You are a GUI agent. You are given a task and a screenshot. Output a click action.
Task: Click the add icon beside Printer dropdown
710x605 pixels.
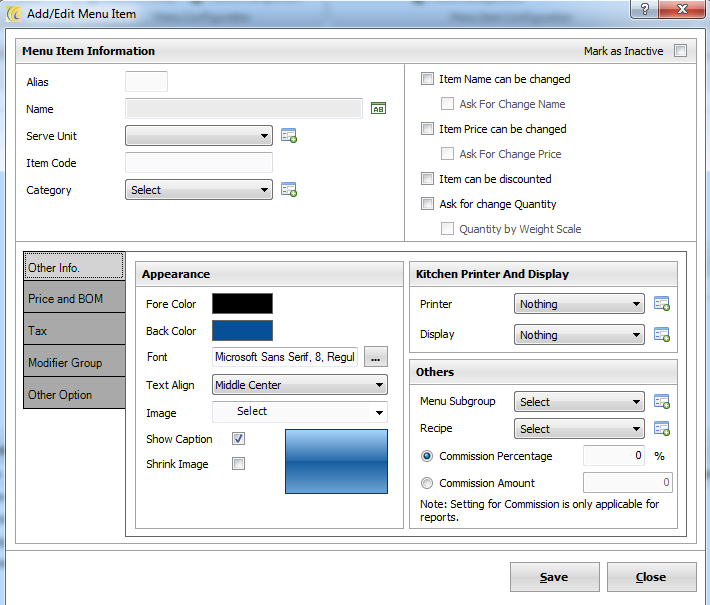point(661,304)
